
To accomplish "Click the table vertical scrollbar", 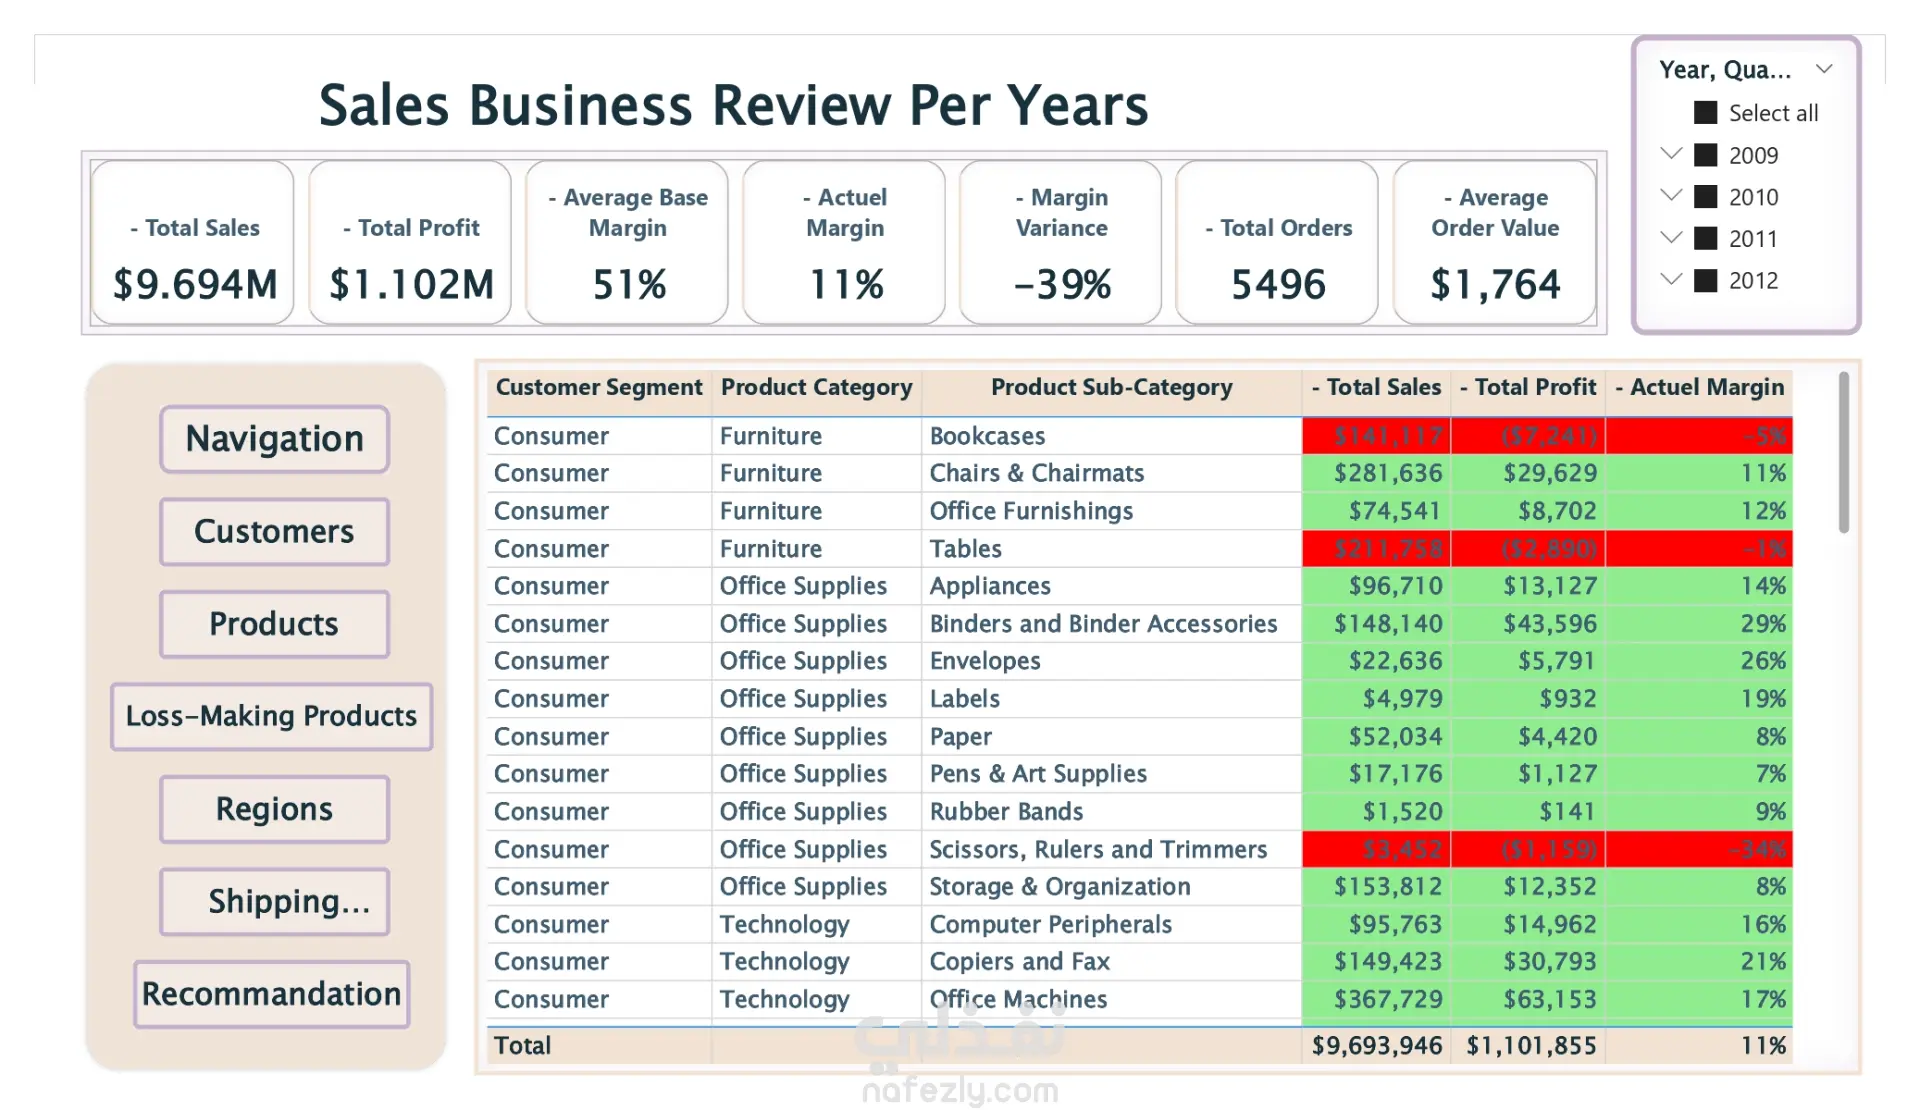I will click(1843, 452).
